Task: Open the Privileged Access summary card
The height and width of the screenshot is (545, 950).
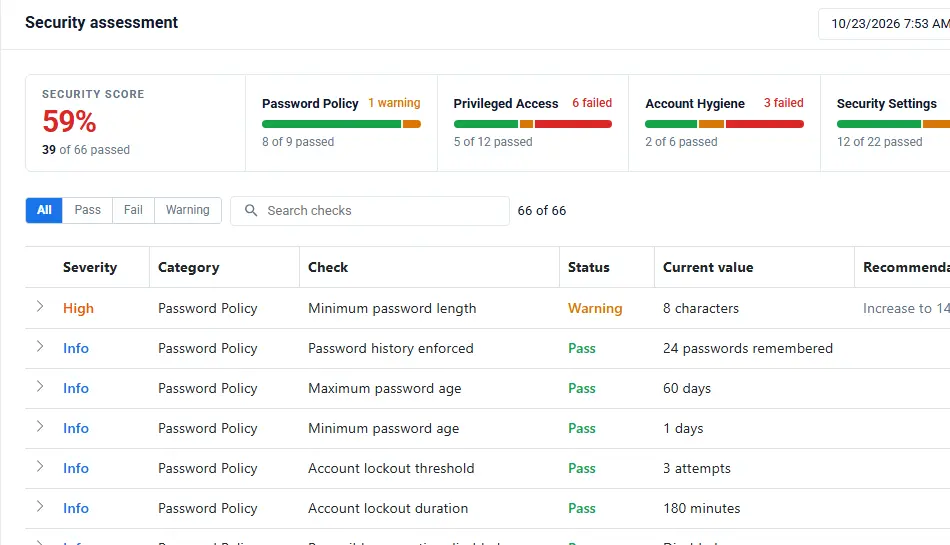Action: coord(533,123)
